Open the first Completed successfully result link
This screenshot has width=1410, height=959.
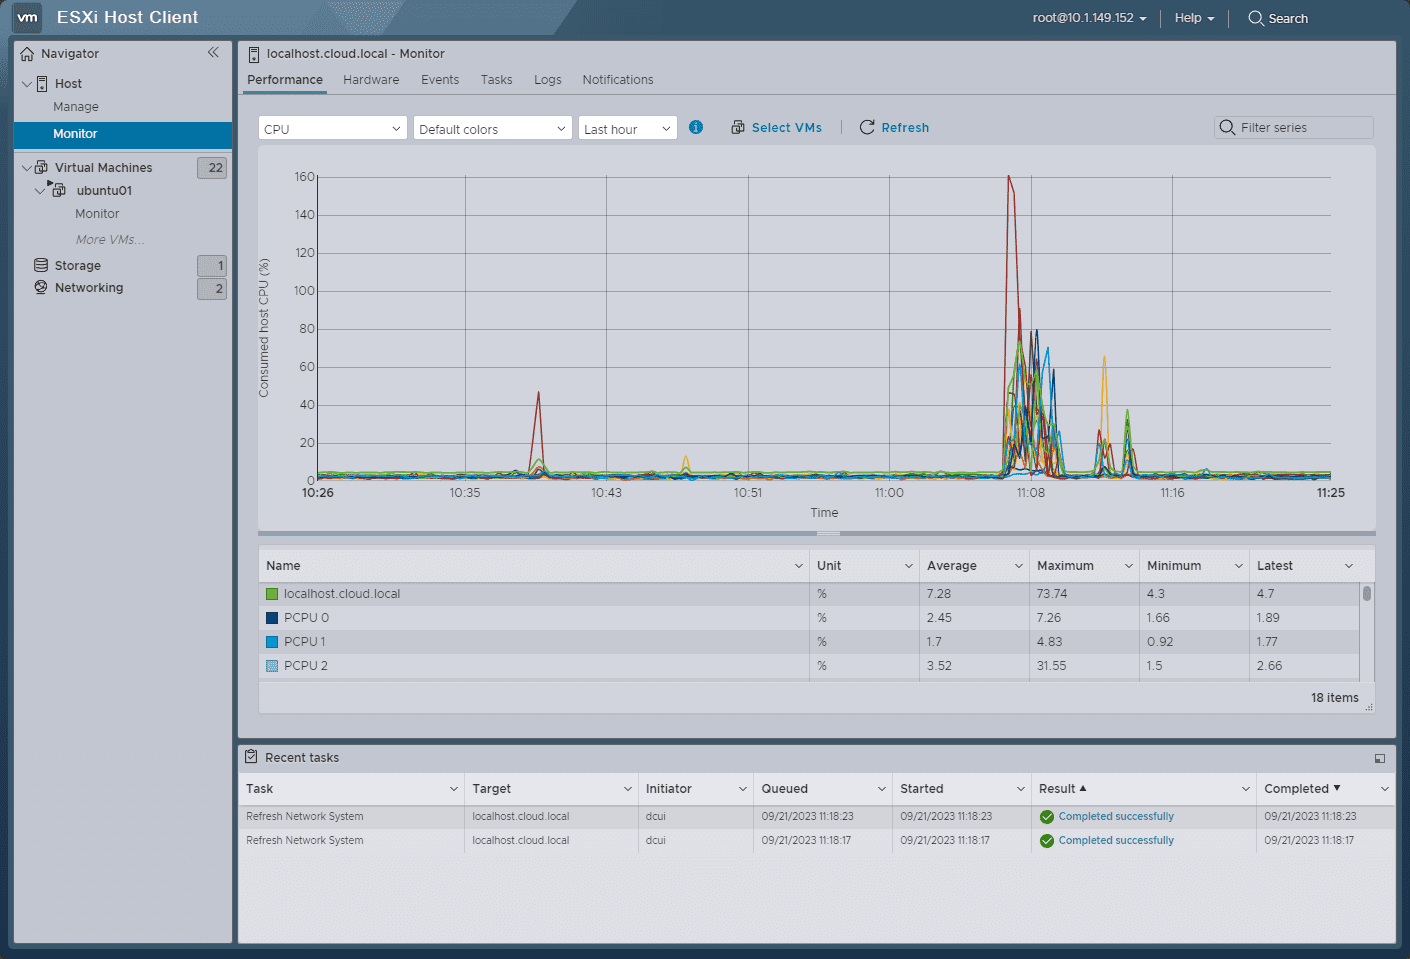tap(1116, 817)
